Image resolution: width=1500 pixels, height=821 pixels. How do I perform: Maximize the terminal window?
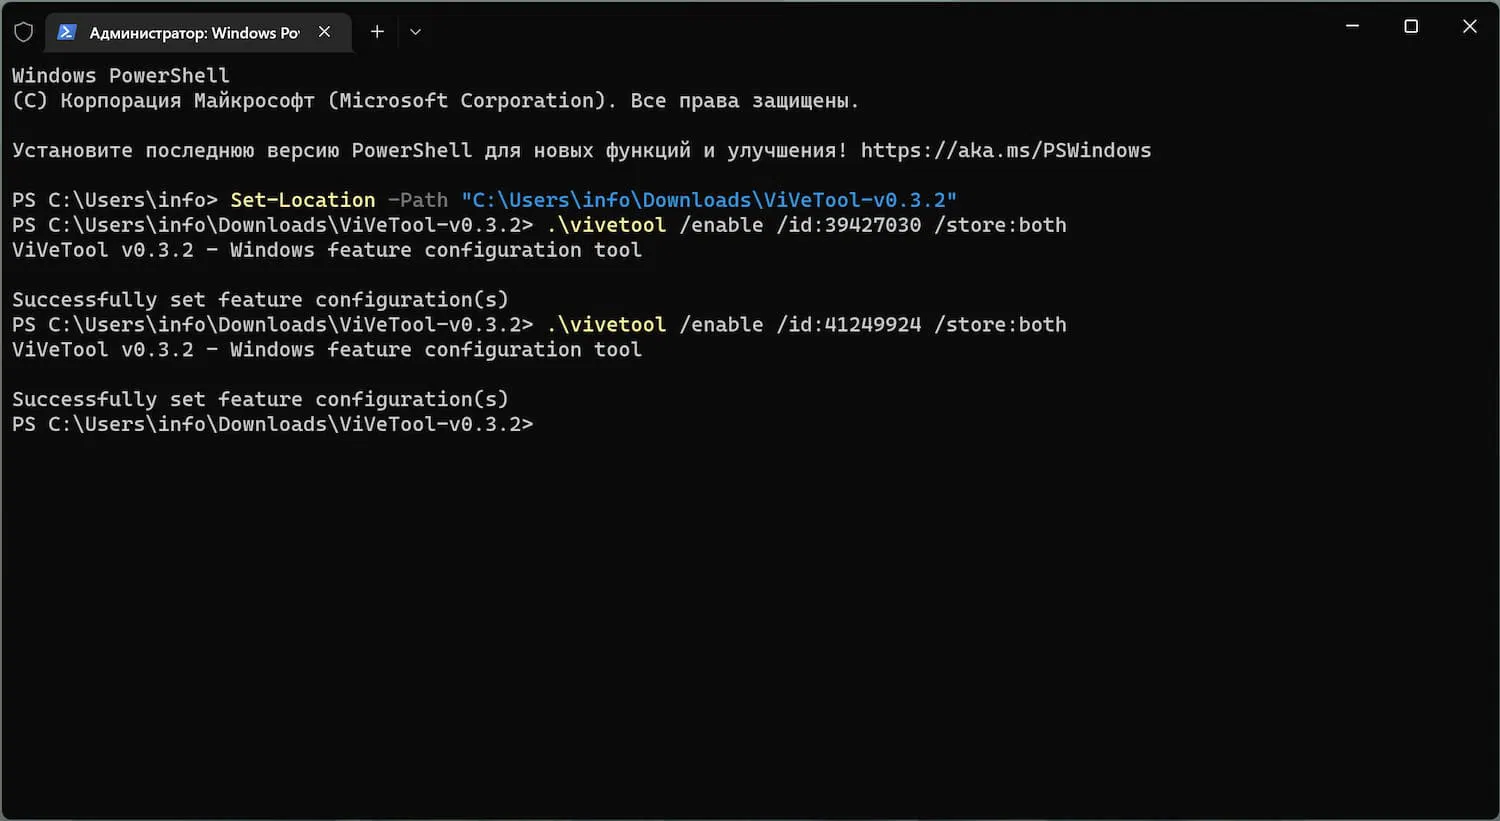tap(1411, 27)
